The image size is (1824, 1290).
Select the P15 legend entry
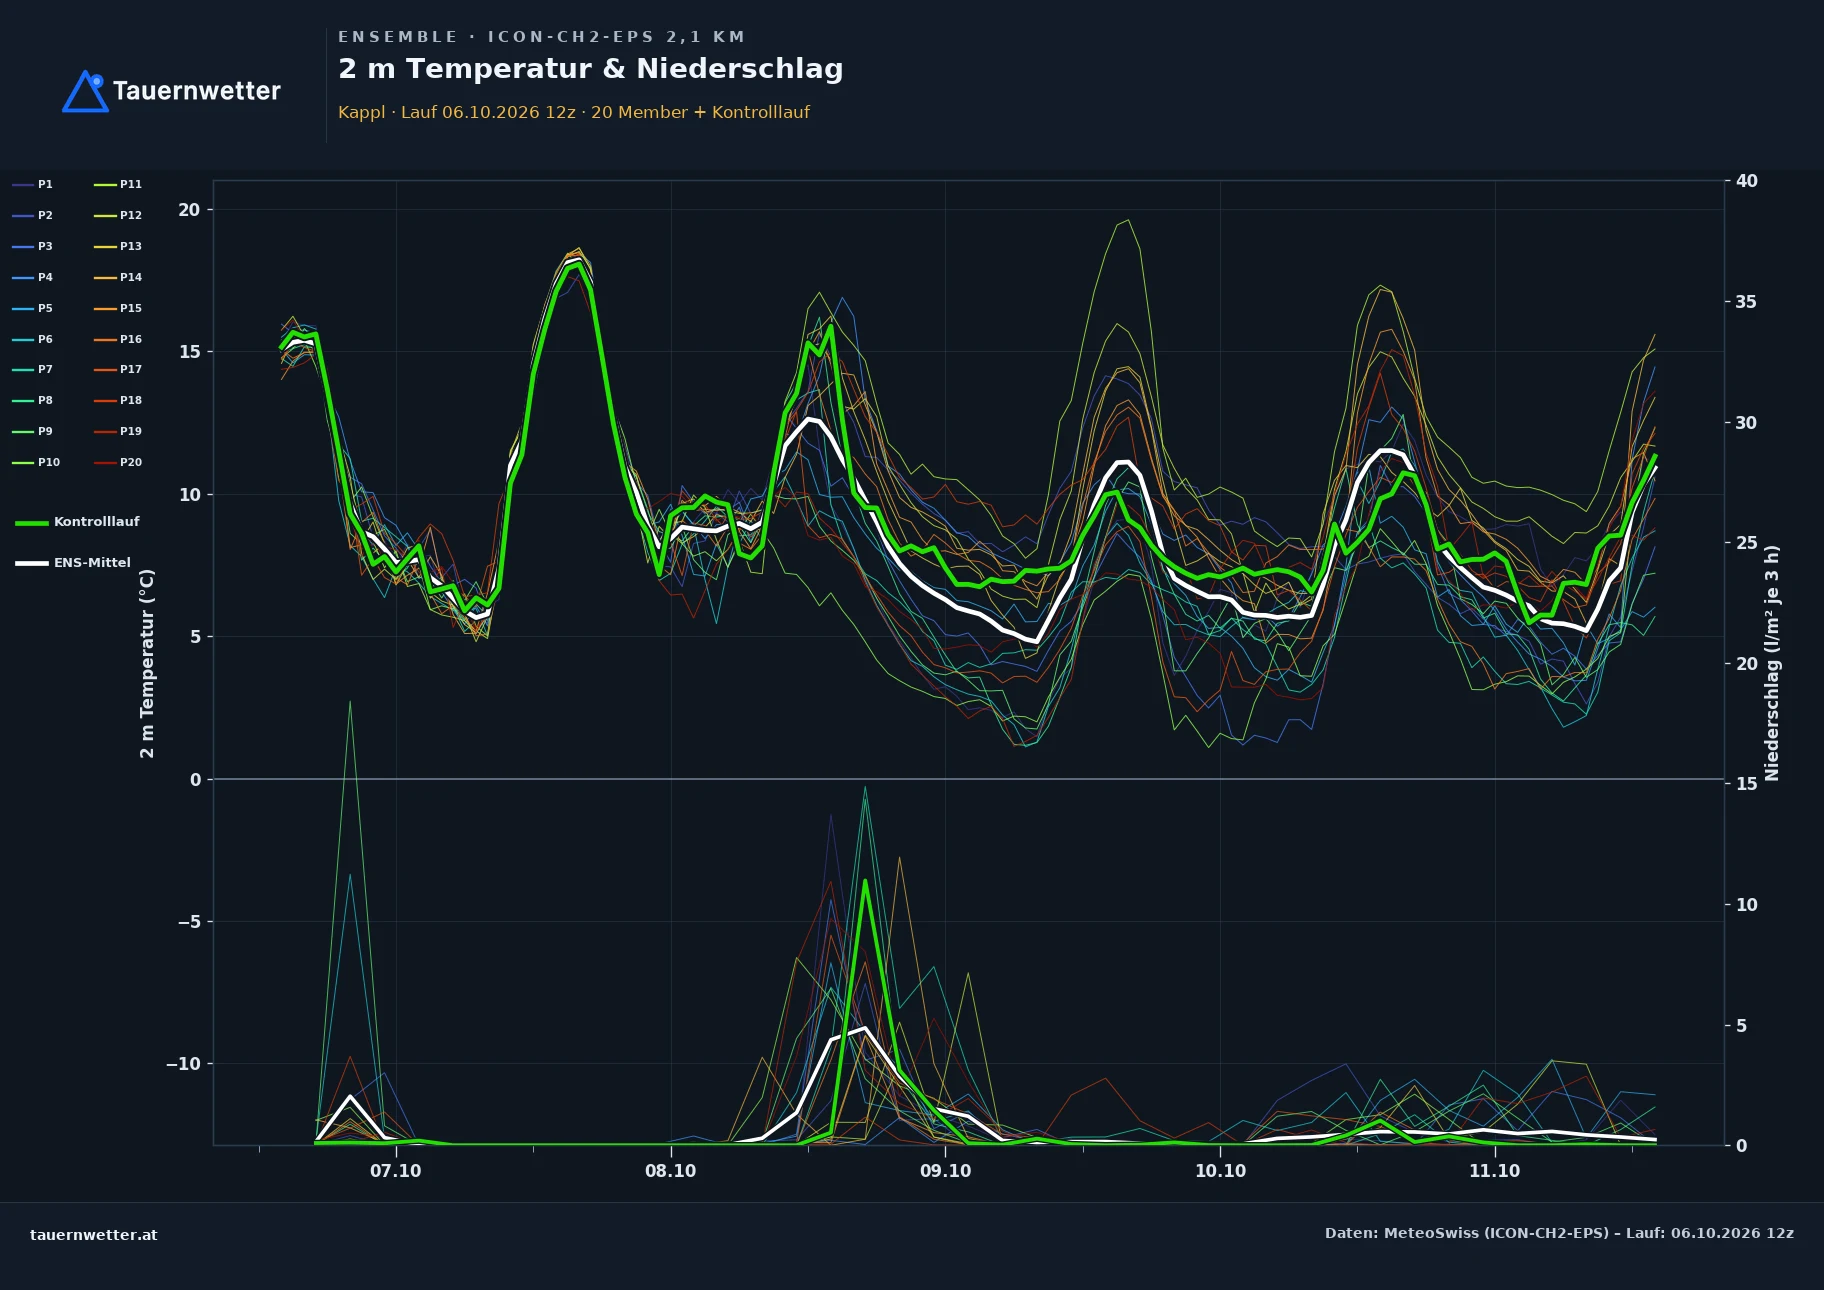click(118, 308)
